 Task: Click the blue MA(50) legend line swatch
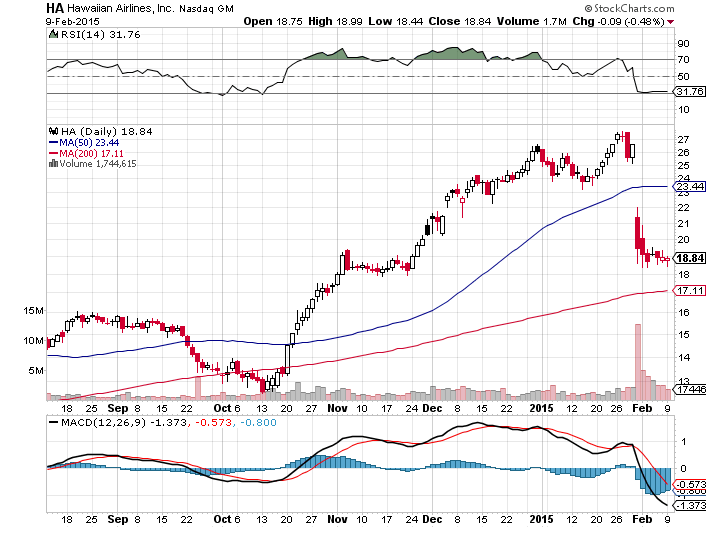[53, 143]
